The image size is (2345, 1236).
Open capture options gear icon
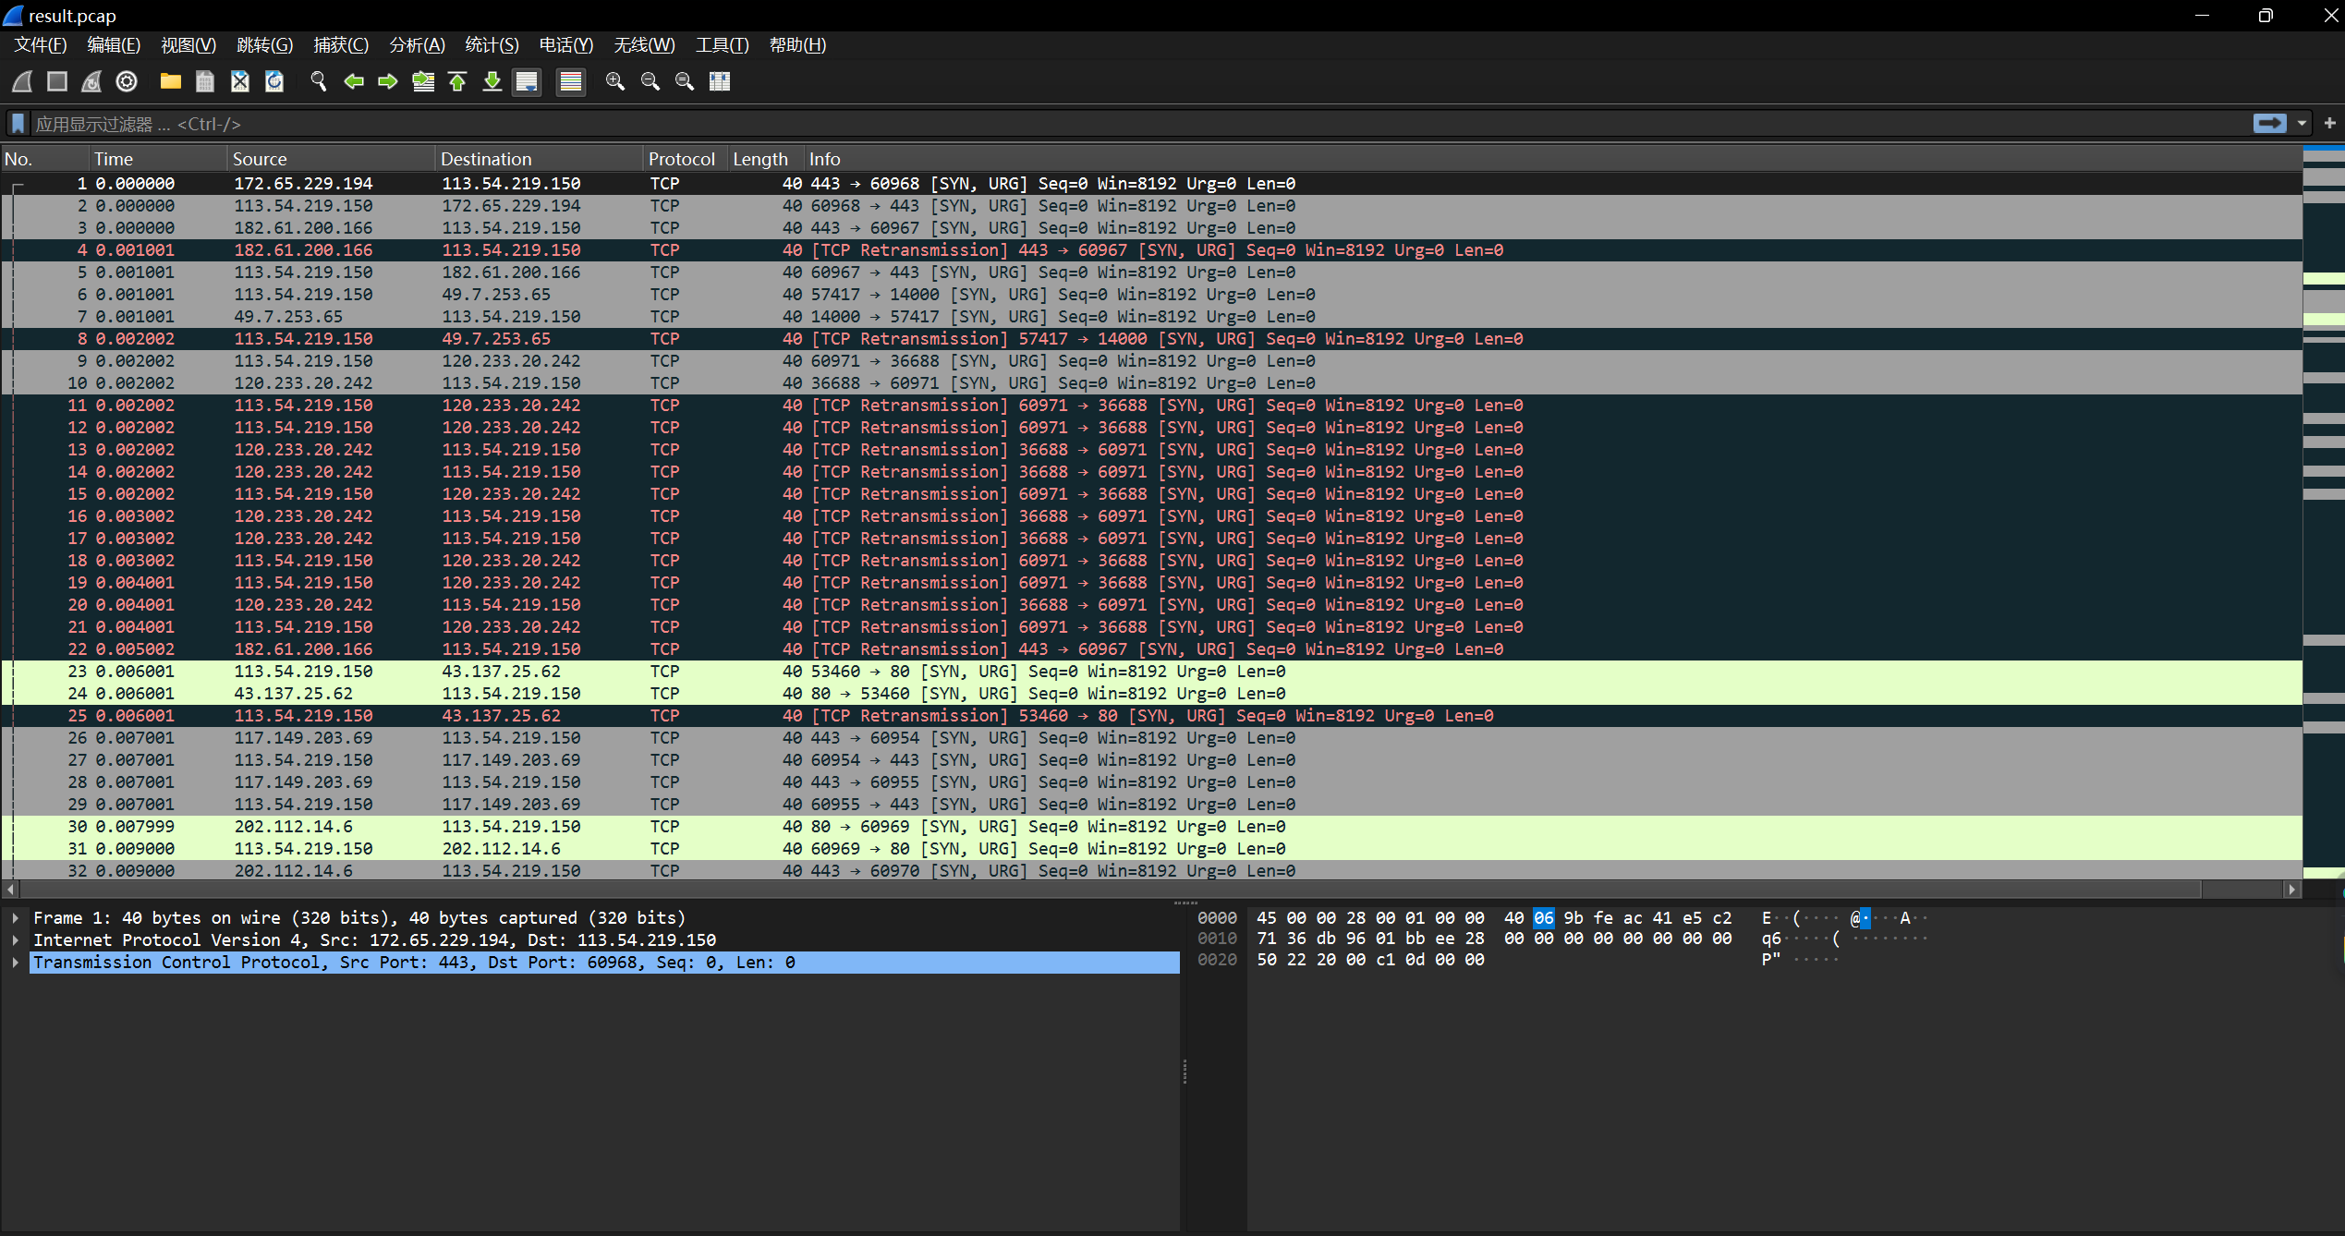pyautogui.click(x=127, y=82)
